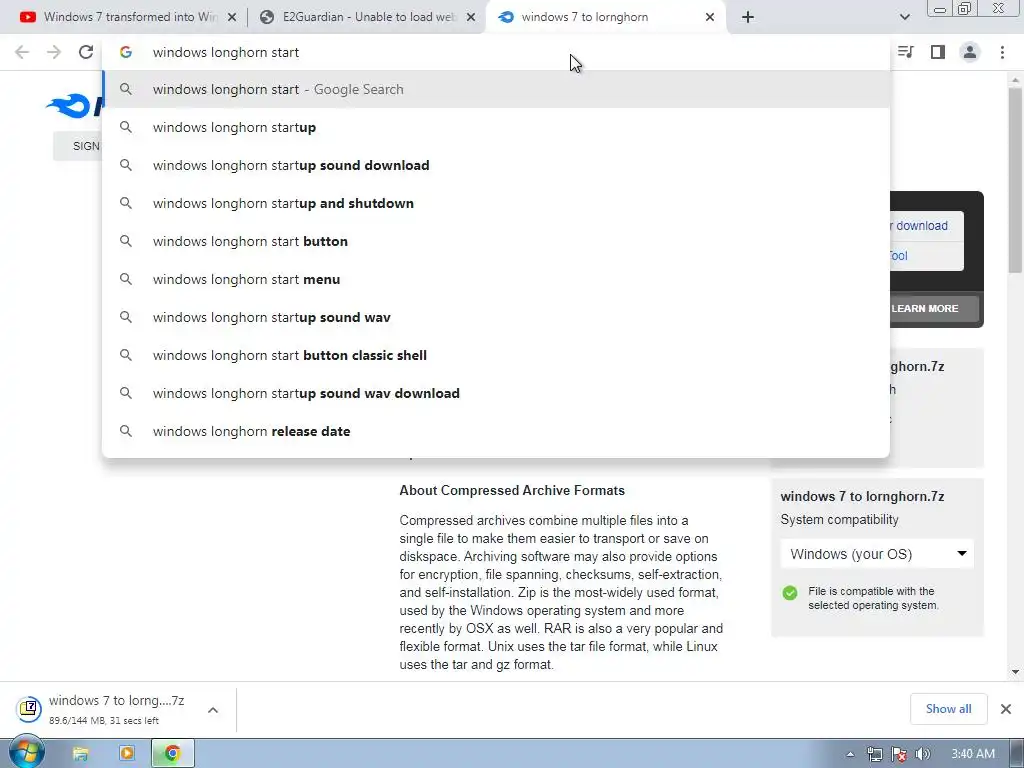Click the LEARN MORE button
The image size is (1024, 768).
point(935,308)
